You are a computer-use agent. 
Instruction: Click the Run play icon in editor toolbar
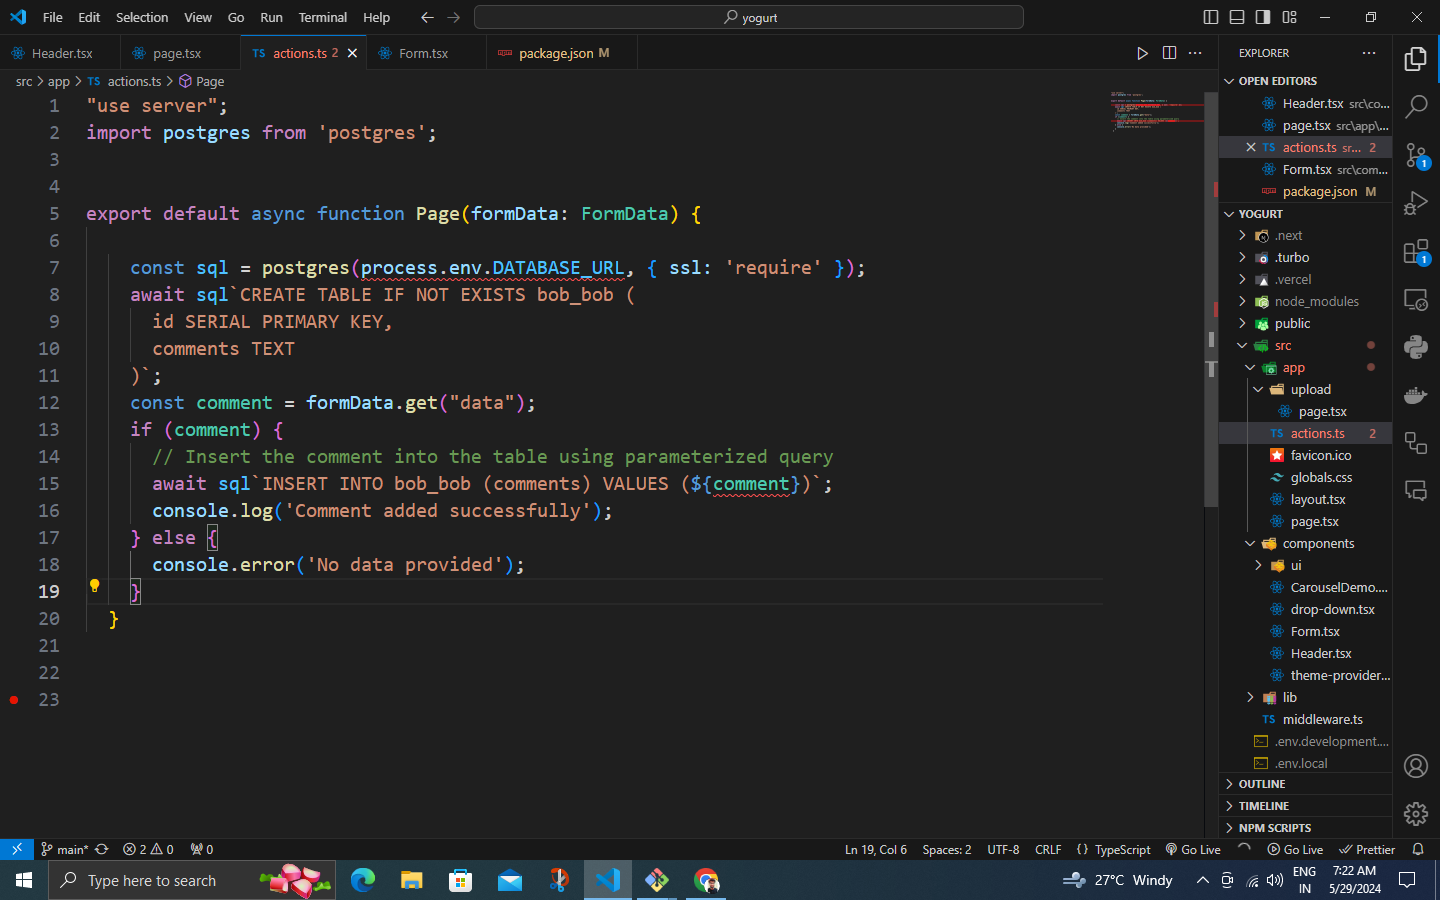click(x=1142, y=53)
